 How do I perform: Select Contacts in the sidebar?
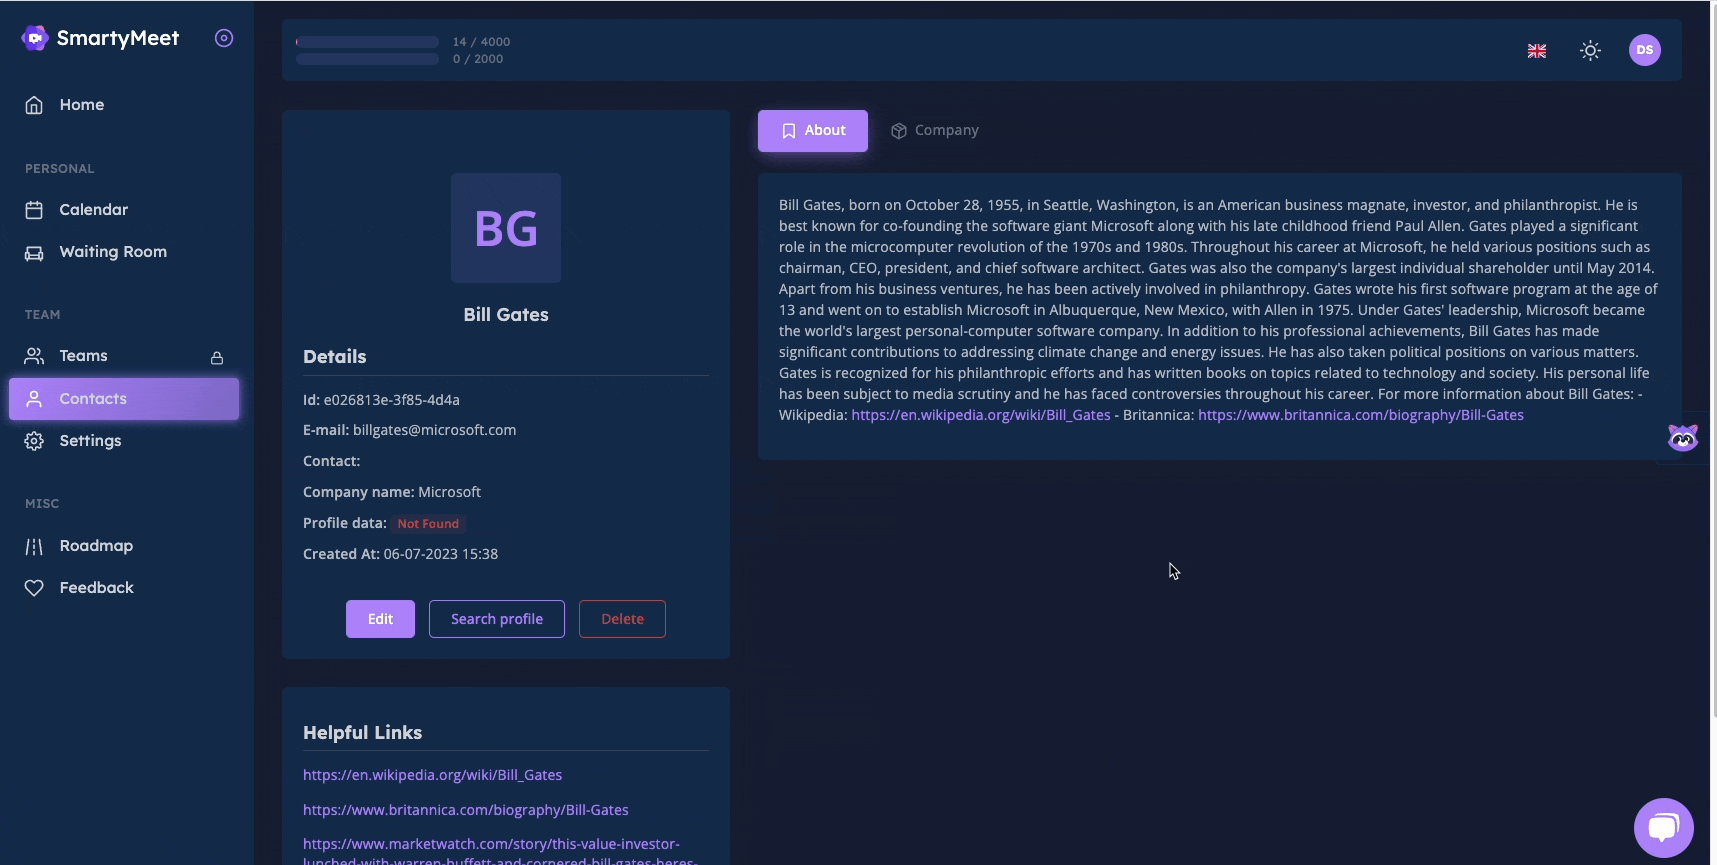click(124, 399)
